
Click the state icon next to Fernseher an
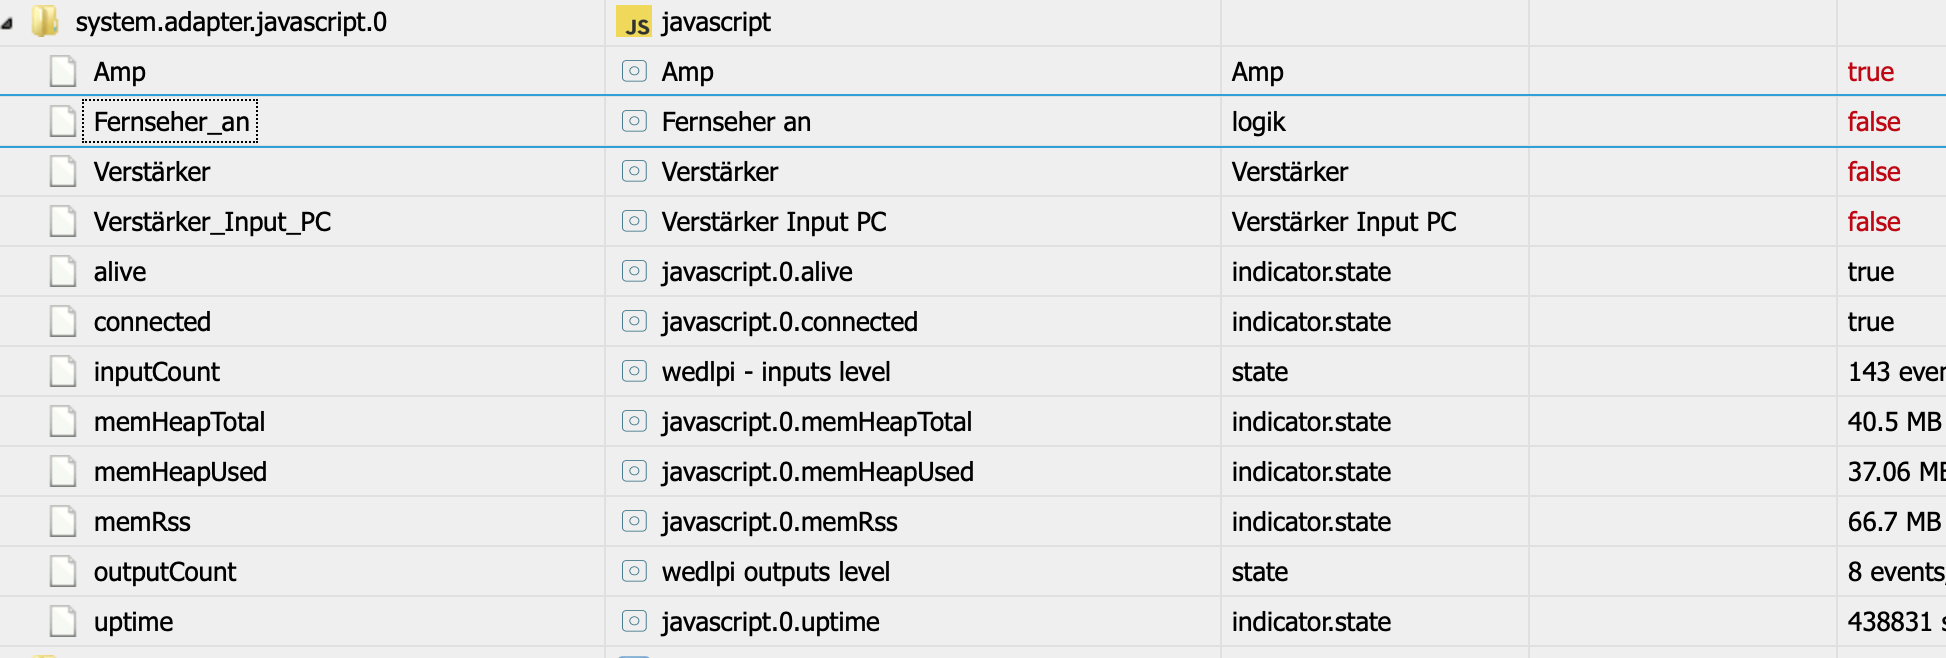click(x=634, y=122)
